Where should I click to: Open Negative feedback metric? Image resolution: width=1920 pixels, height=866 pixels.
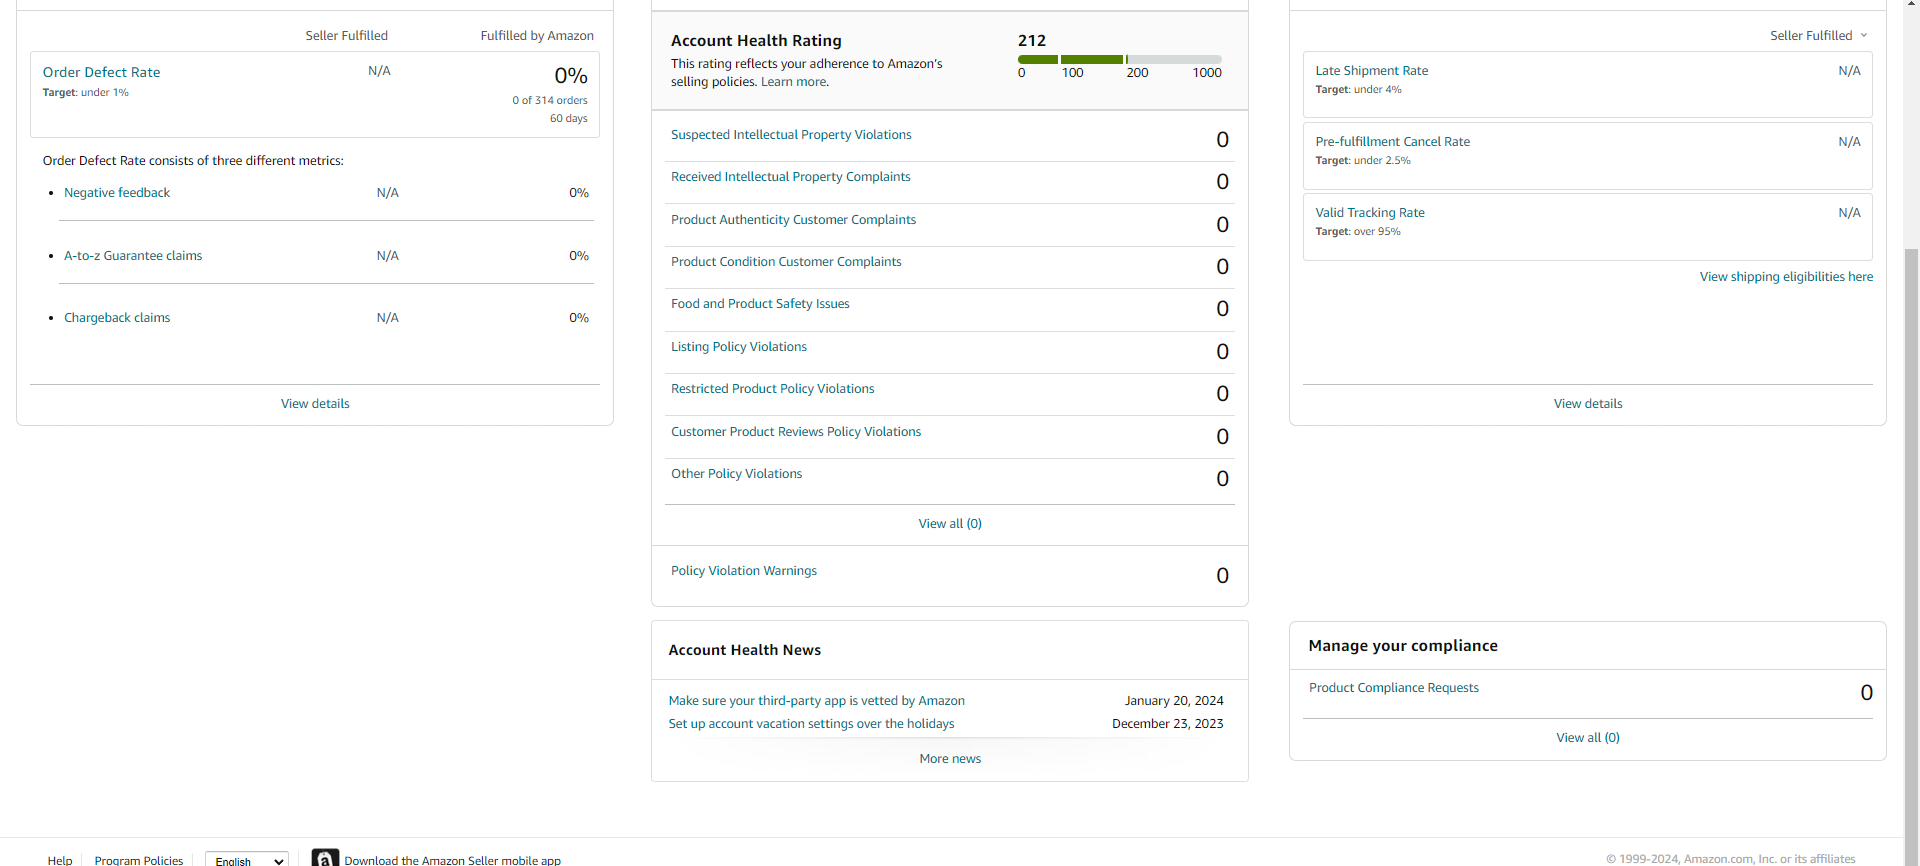117,192
